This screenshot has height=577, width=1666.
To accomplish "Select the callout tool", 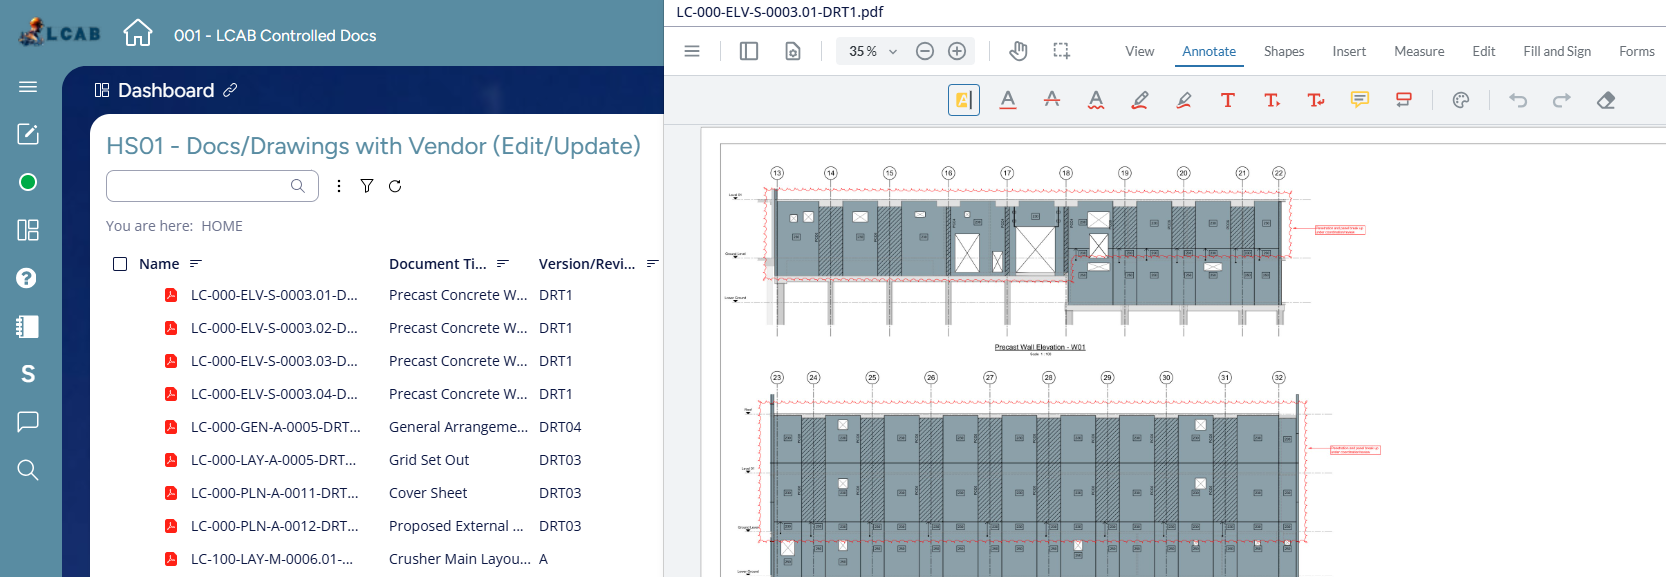I will pyautogui.click(x=1404, y=100).
